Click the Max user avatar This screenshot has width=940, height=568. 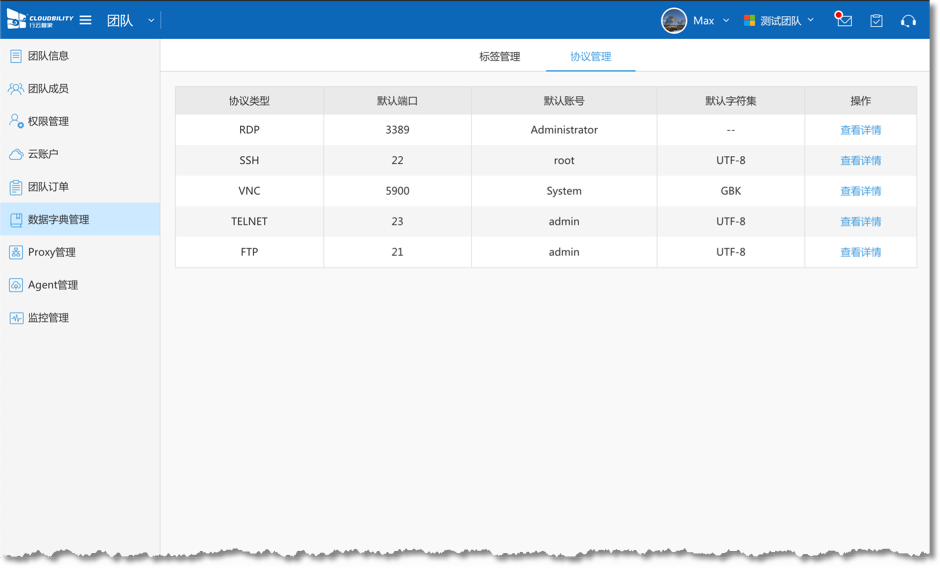[674, 20]
